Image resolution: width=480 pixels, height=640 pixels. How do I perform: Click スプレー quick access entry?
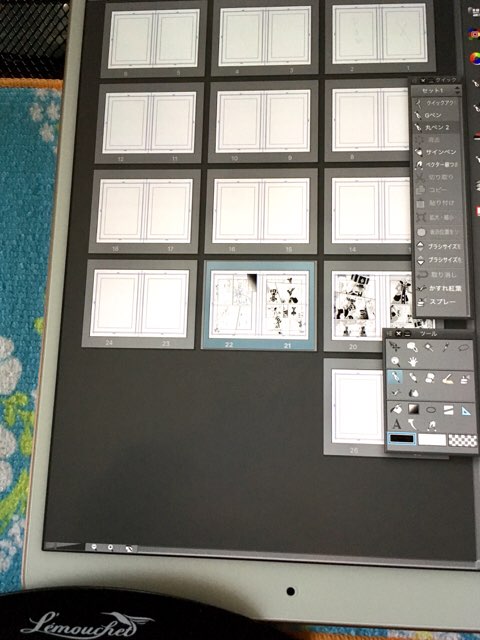442,302
